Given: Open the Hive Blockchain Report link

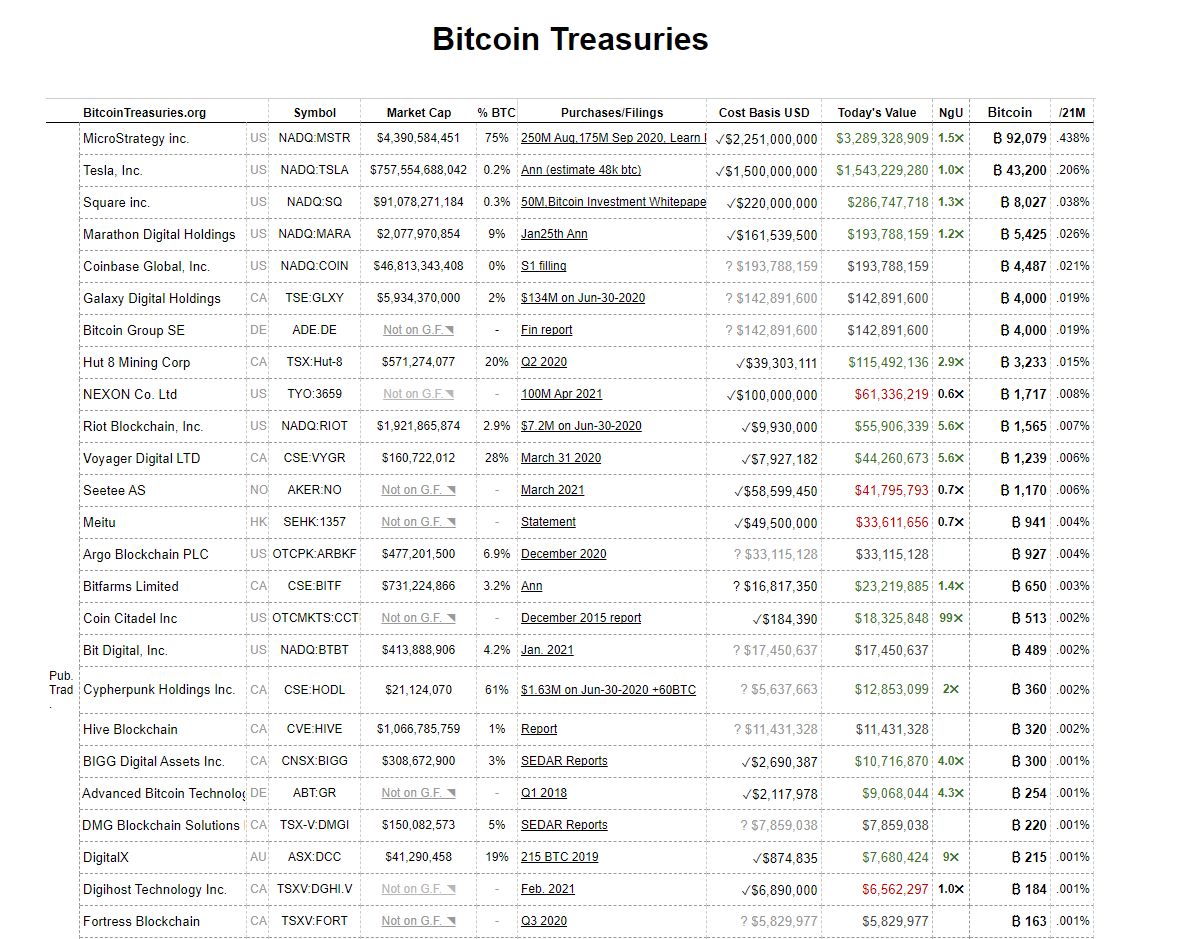Looking at the screenshot, I should [x=539, y=729].
